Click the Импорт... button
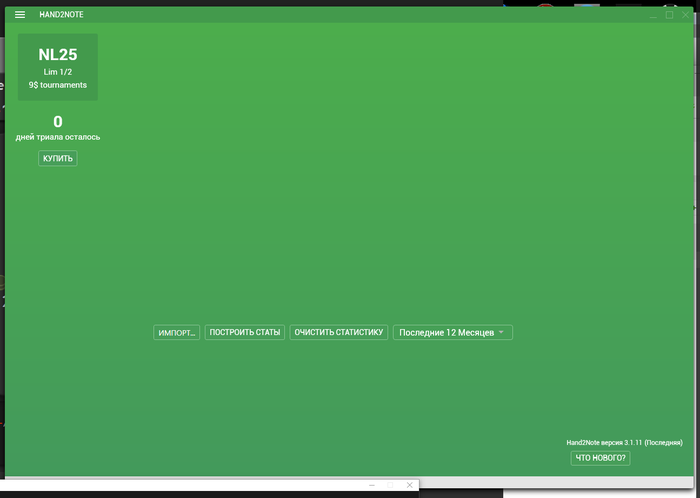Image resolution: width=700 pixels, height=498 pixels. point(176,332)
